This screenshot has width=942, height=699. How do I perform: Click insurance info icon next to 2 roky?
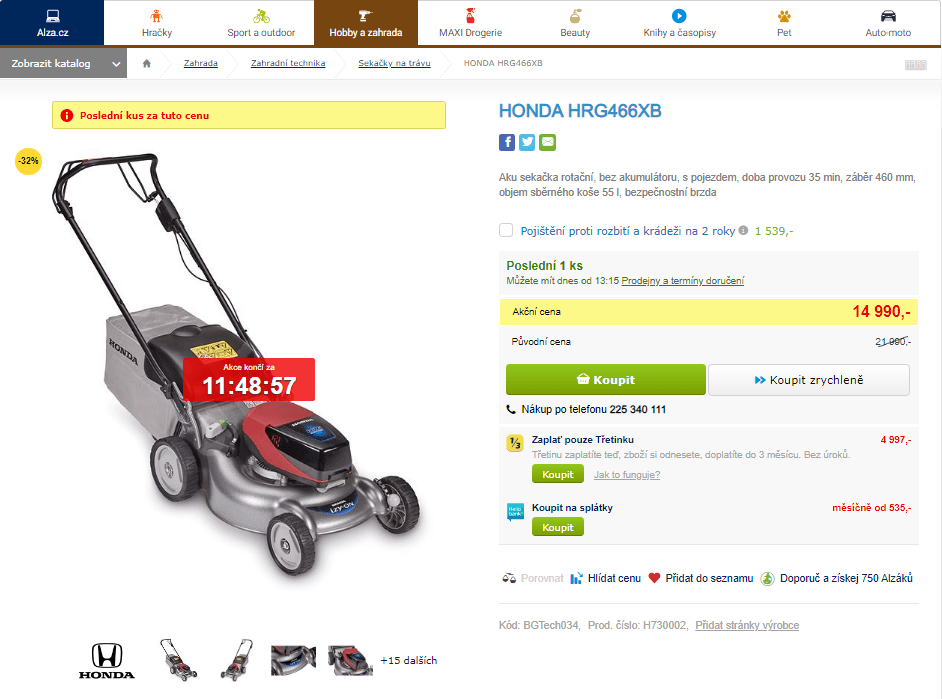[x=743, y=230]
